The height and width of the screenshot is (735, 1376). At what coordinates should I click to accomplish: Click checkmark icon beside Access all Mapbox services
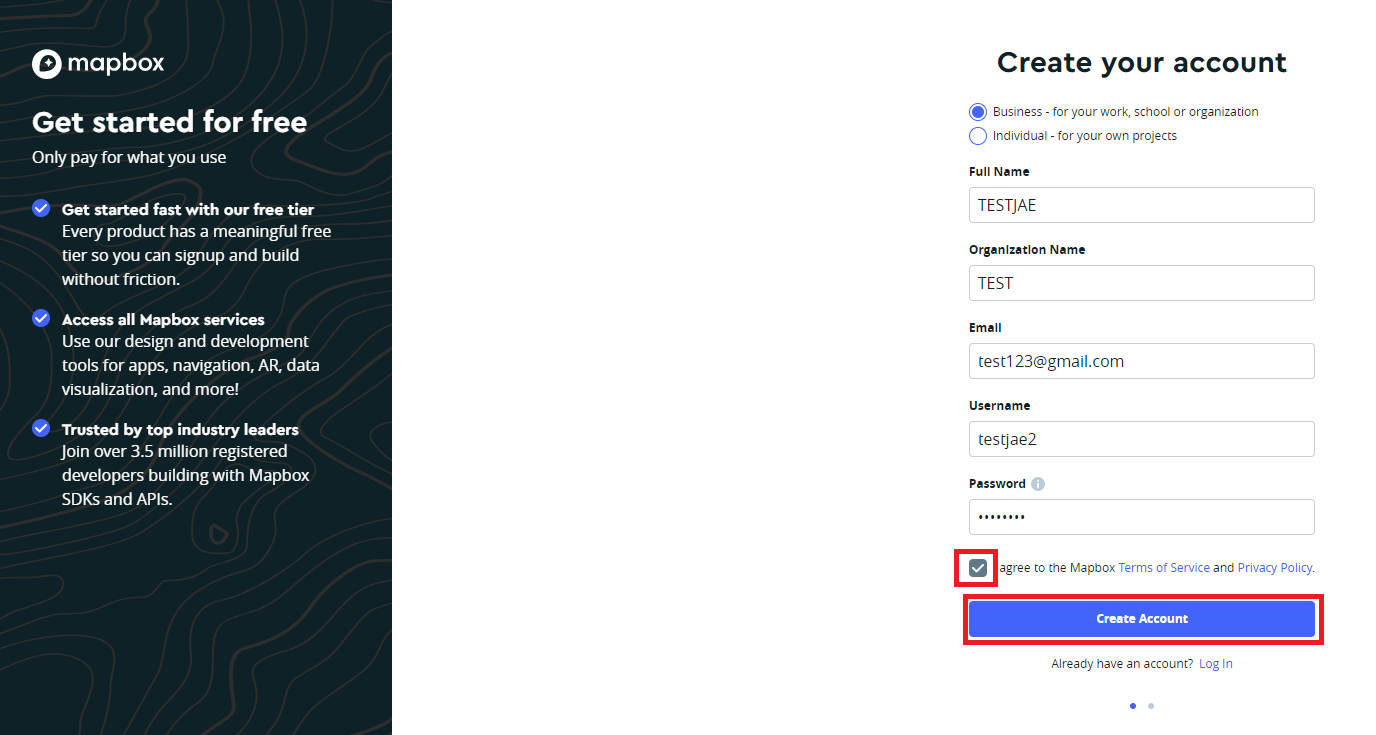pos(41,318)
